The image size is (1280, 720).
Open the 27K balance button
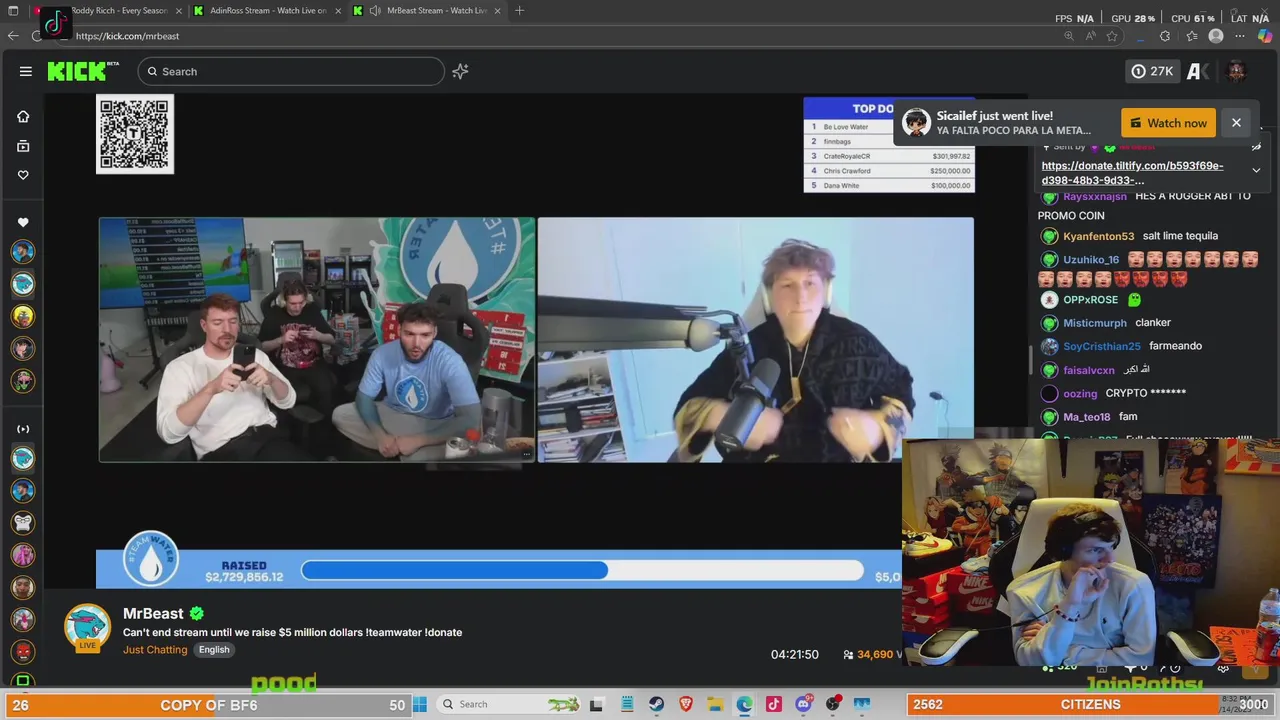click(1152, 71)
